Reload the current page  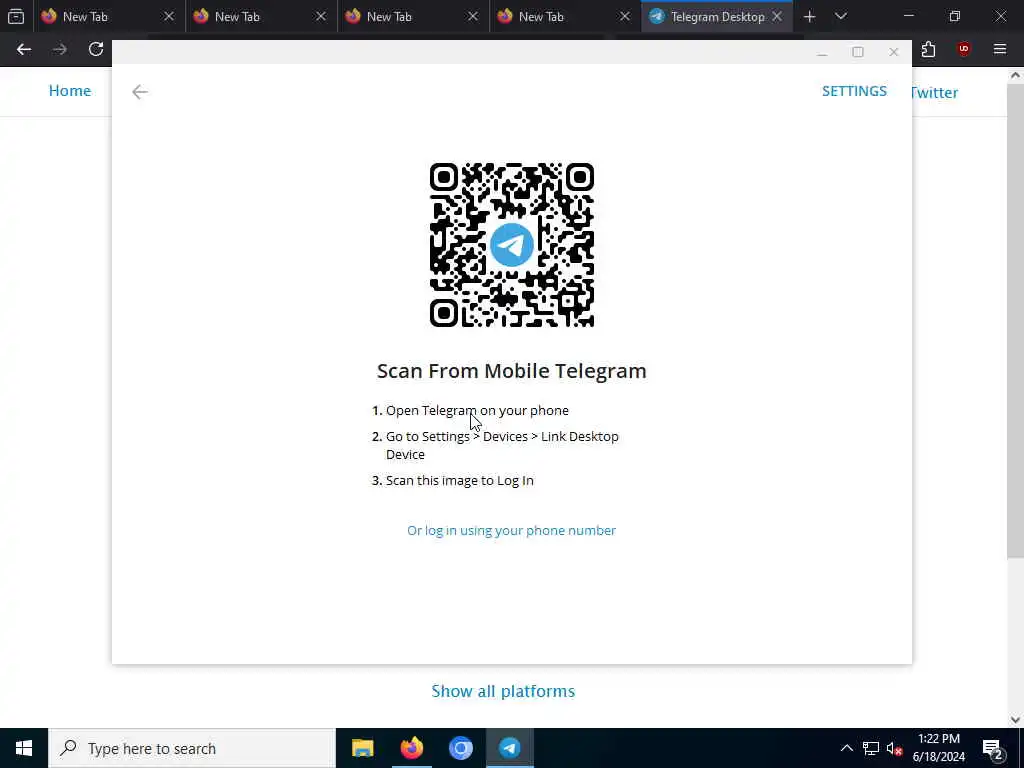[x=96, y=49]
